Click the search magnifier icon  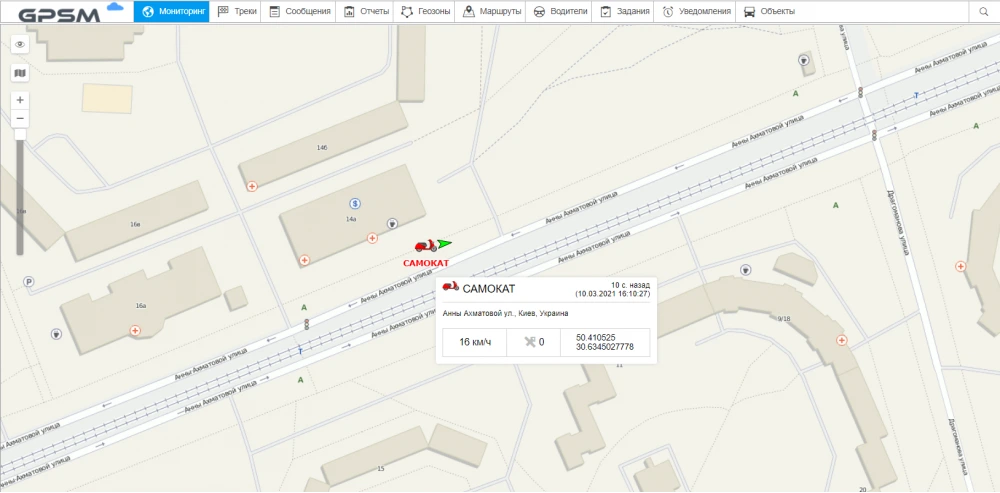tap(983, 11)
